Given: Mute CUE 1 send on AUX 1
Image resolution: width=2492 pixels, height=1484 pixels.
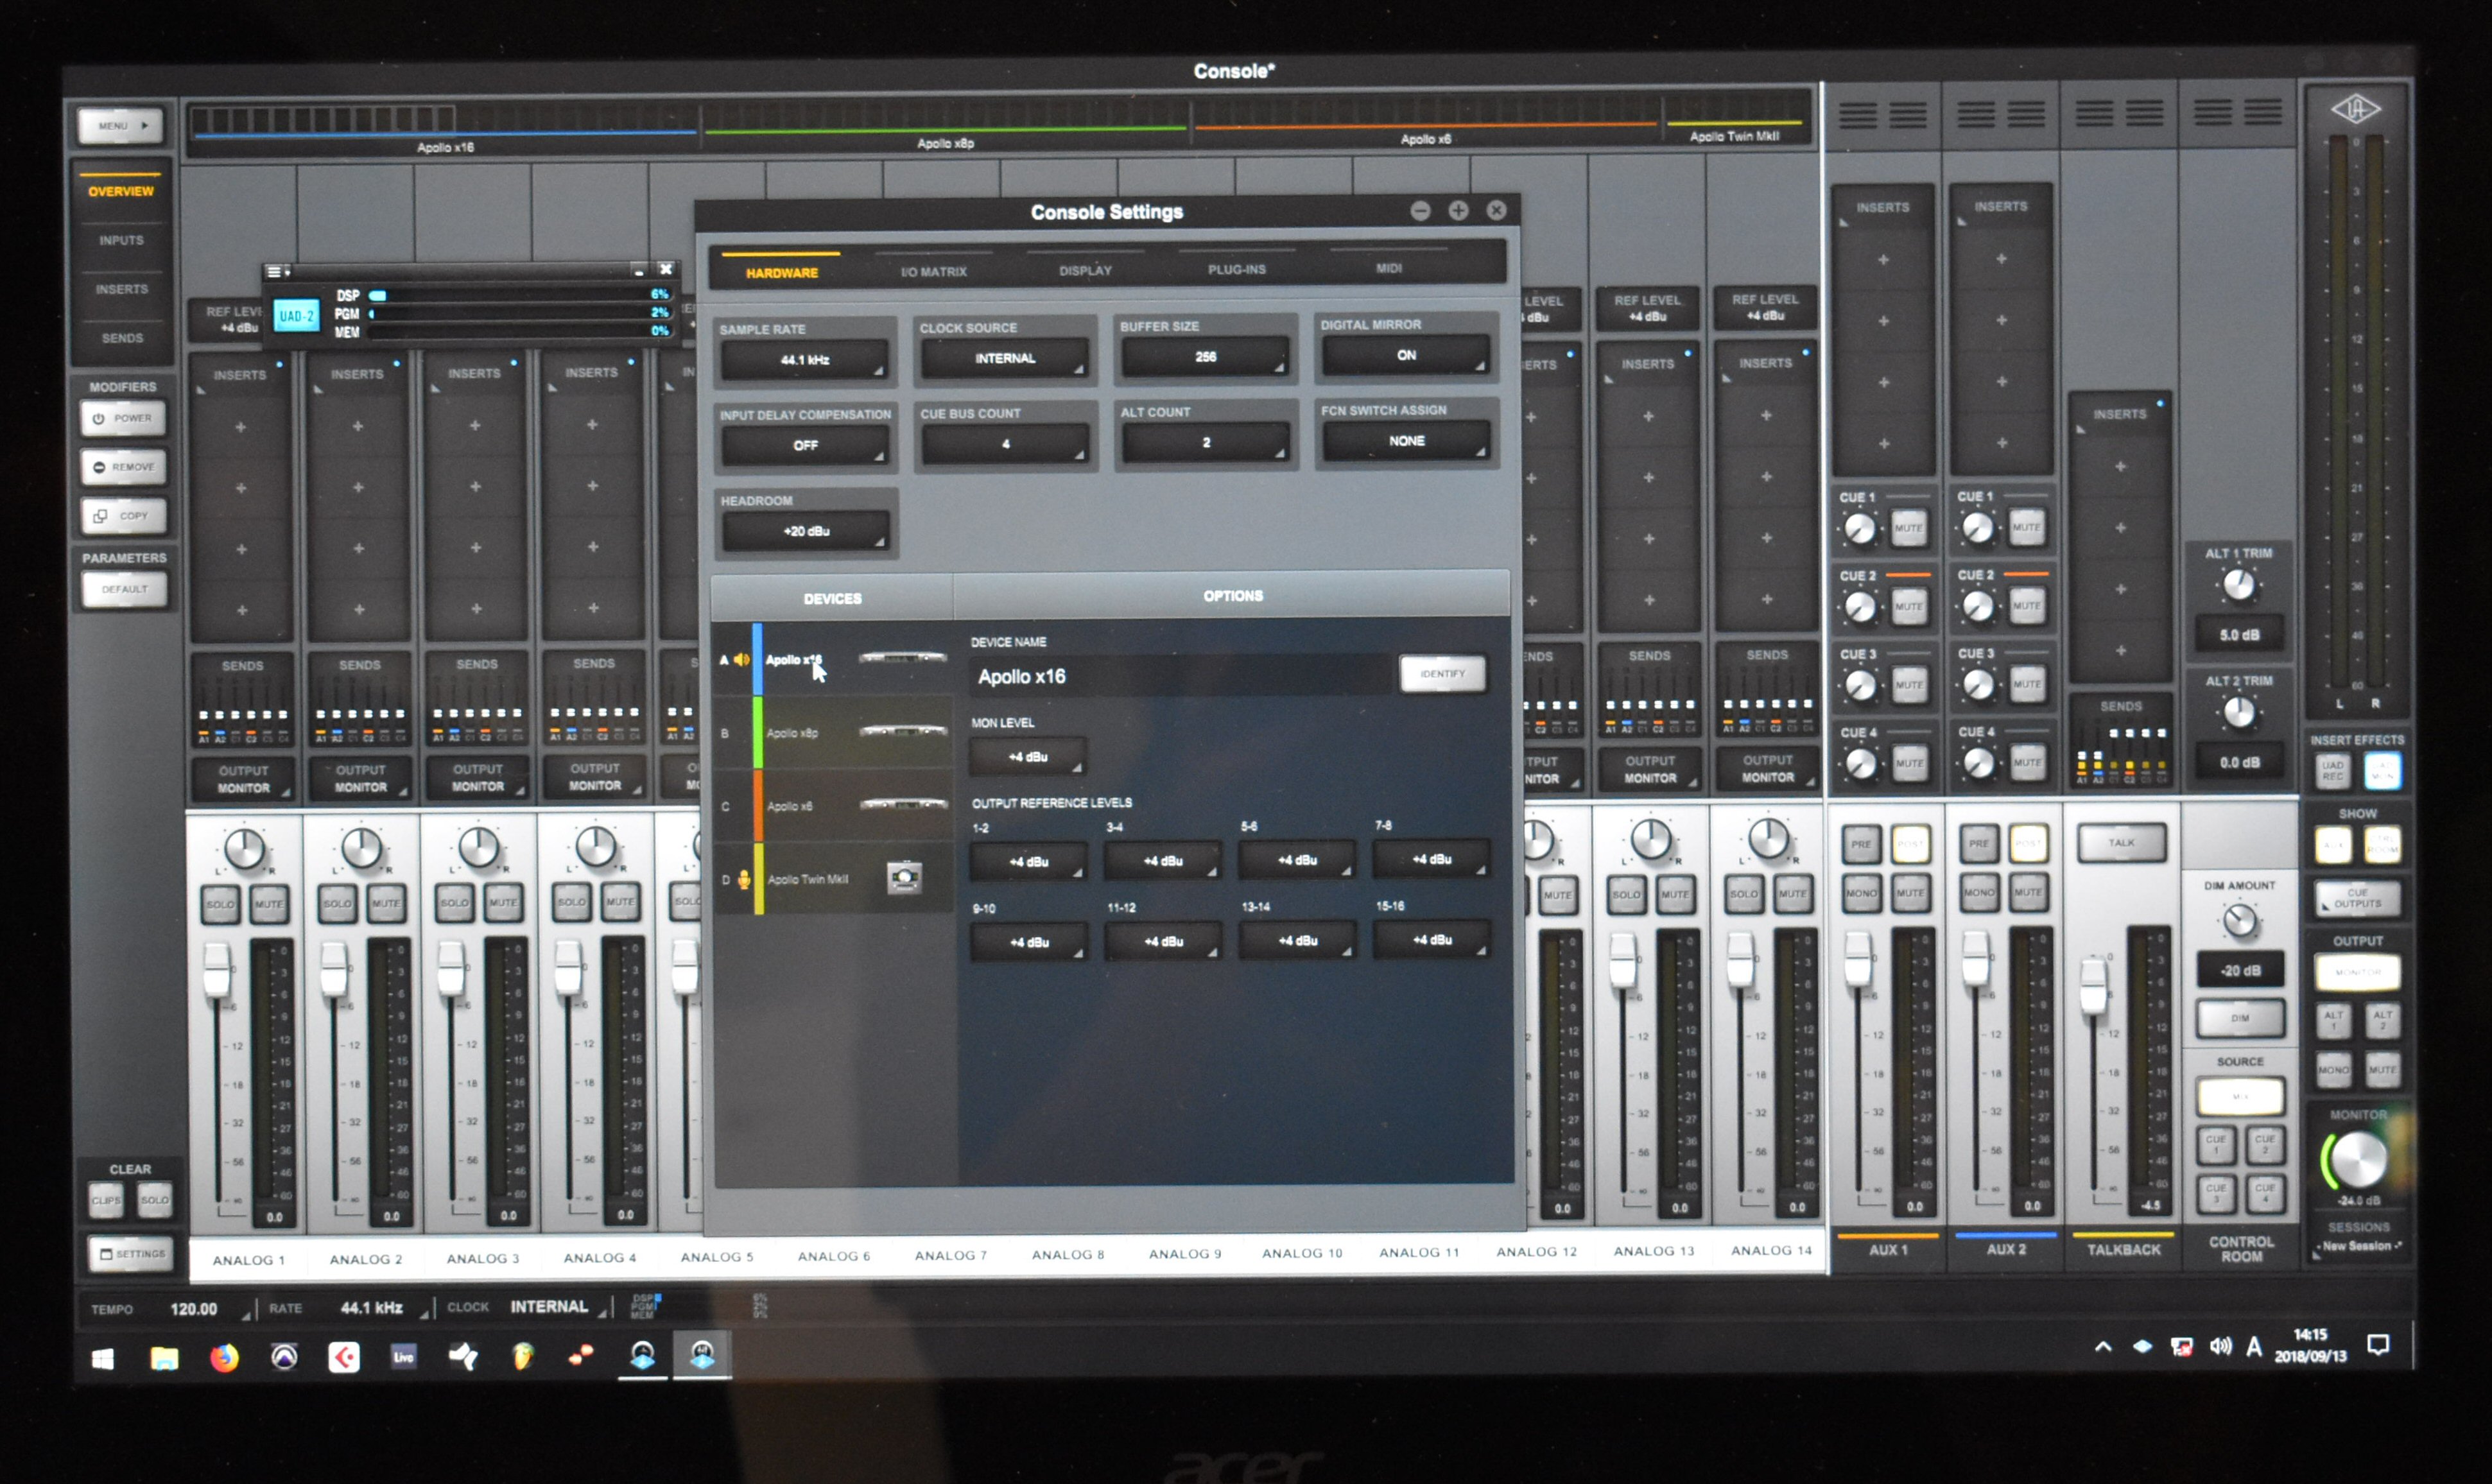Looking at the screenshot, I should tap(1908, 528).
